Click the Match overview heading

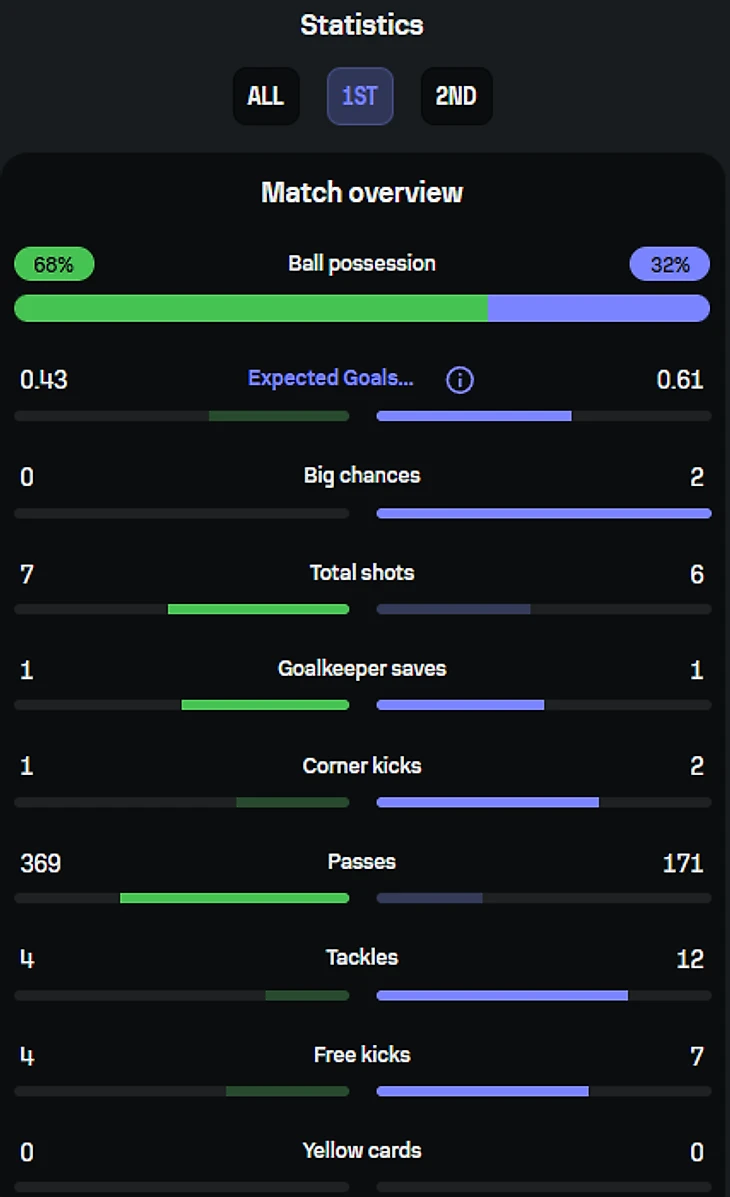tap(362, 192)
